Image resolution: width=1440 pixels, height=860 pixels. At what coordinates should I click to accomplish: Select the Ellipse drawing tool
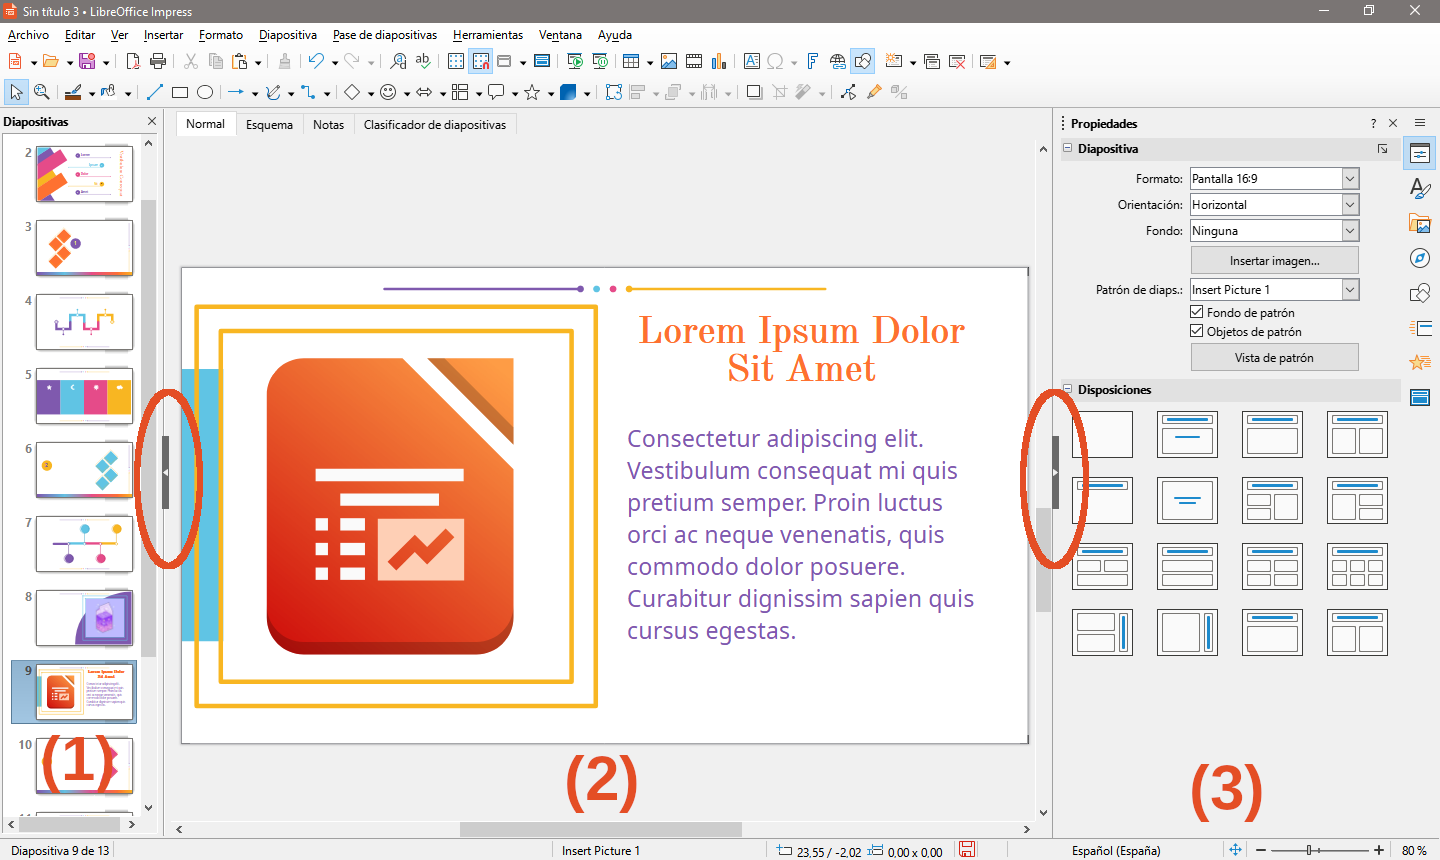coord(205,92)
